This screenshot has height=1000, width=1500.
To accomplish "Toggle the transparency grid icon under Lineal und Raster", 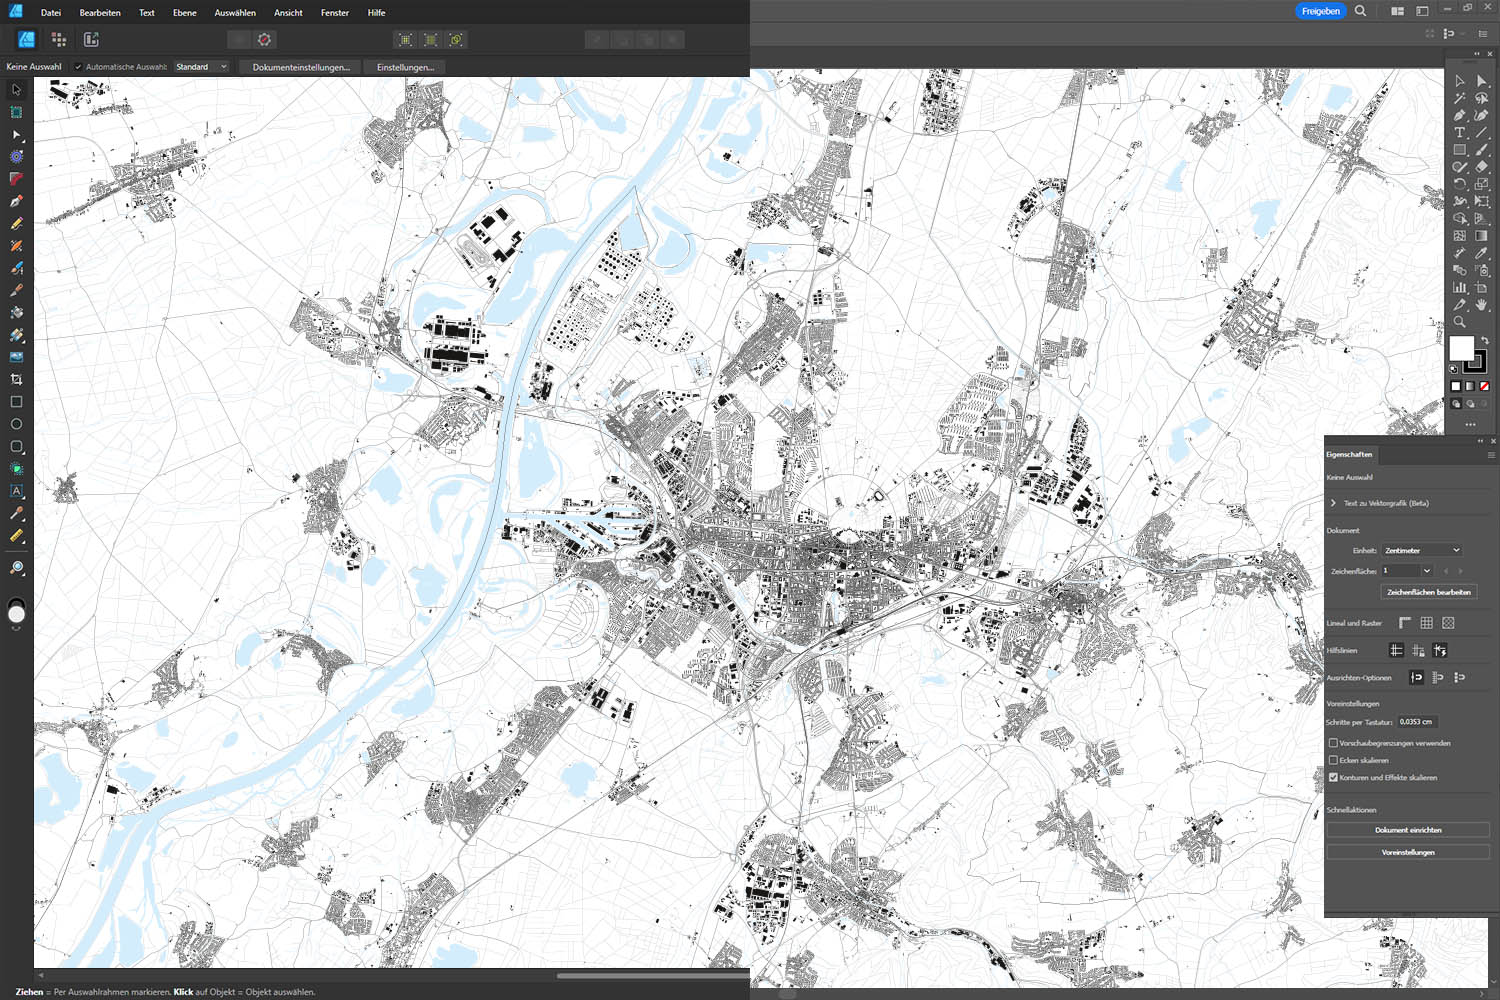I will click(x=1448, y=623).
